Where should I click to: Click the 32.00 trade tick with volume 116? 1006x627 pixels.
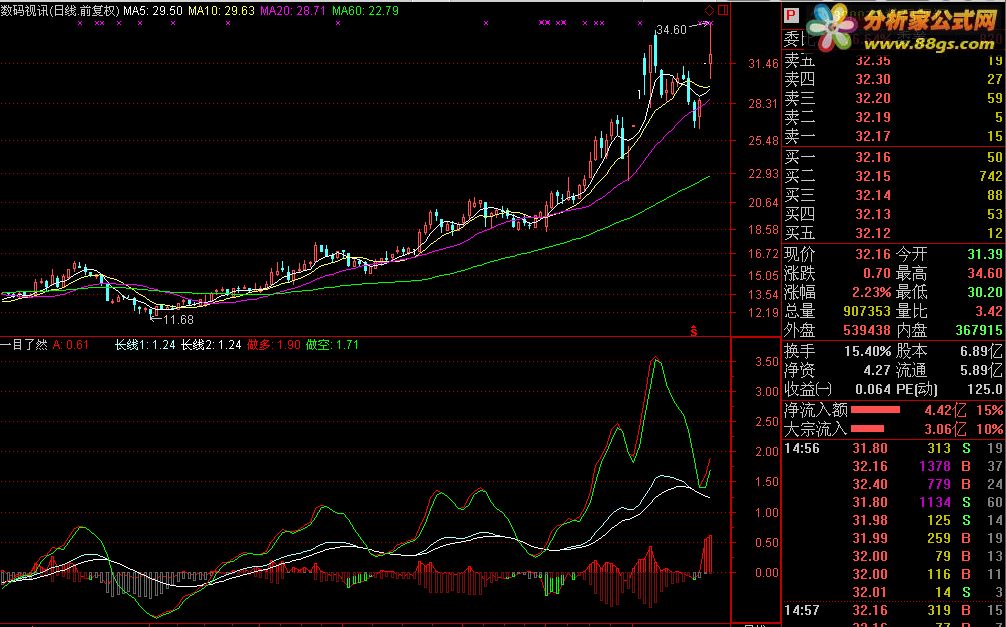(893, 574)
